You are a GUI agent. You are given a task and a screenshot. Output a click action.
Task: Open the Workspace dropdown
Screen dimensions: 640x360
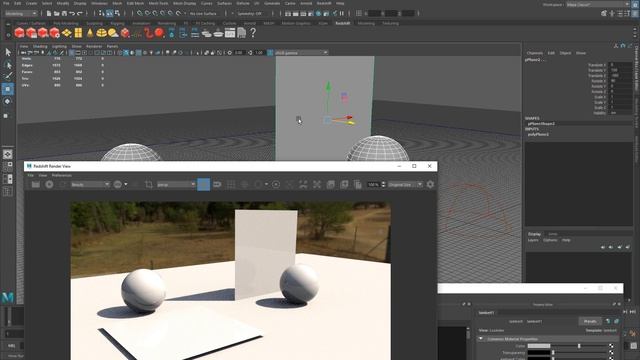pyautogui.click(x=598, y=4)
